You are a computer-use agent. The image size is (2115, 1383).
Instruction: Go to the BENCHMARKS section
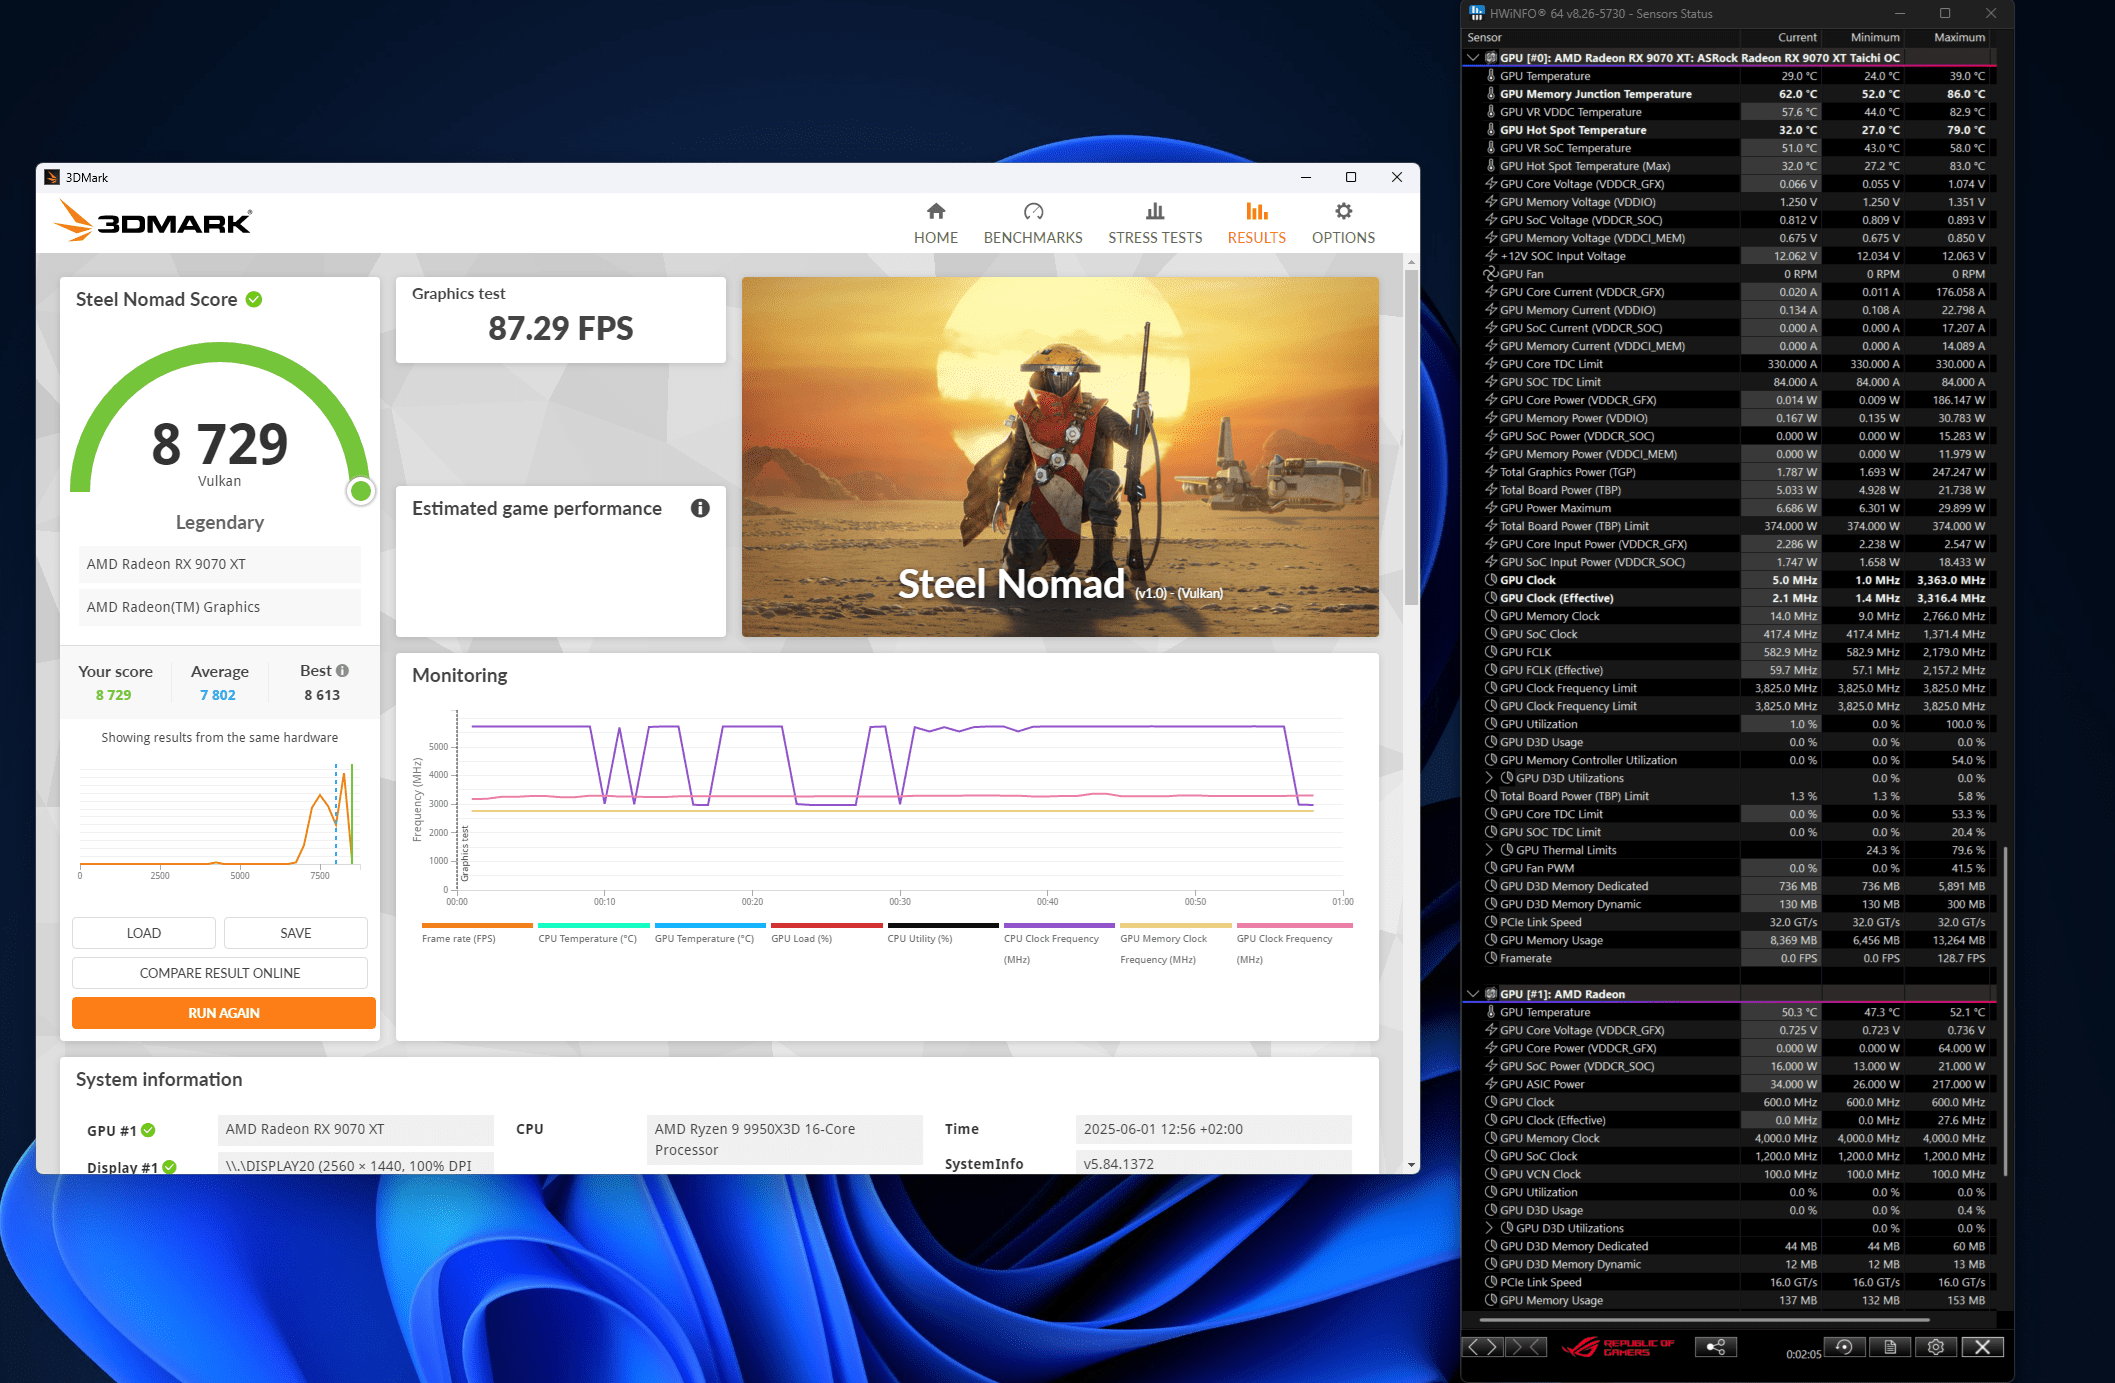click(1033, 223)
